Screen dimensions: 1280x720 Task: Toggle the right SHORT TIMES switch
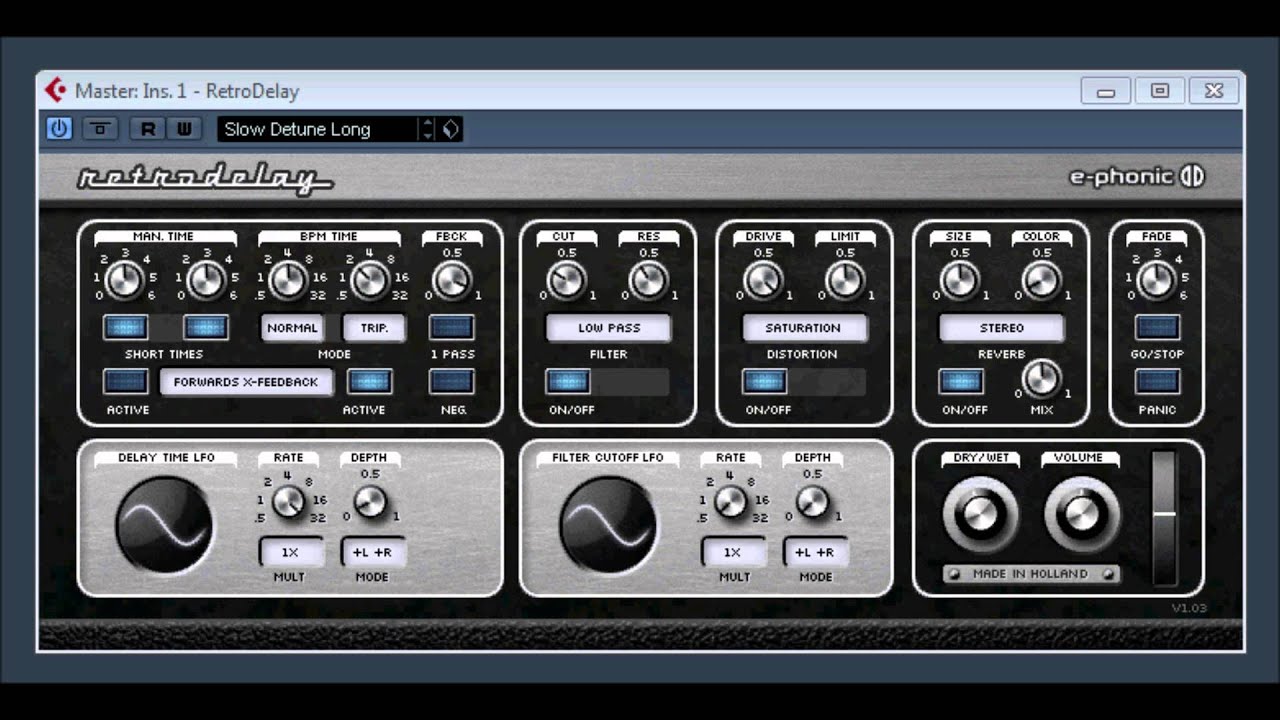[206, 327]
